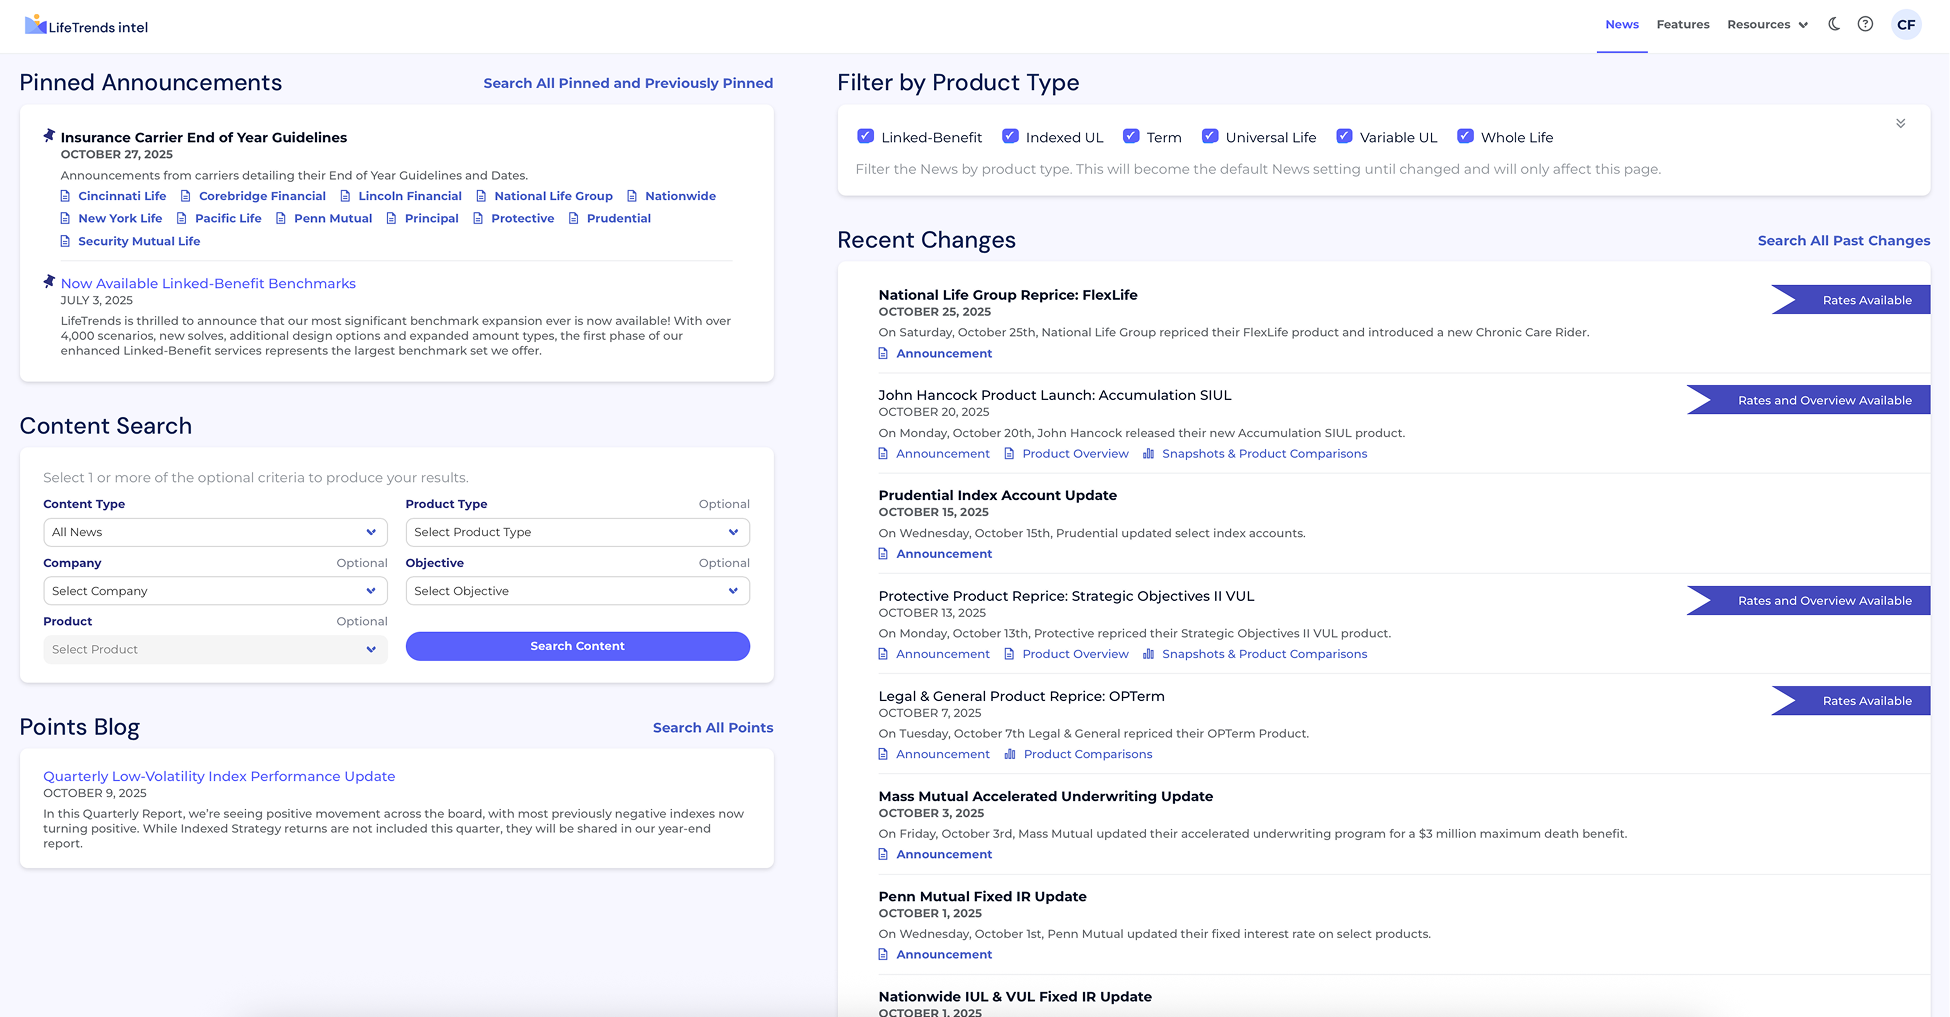1950x1017 pixels.
Task: Open the Content Type dropdown
Action: click(215, 532)
